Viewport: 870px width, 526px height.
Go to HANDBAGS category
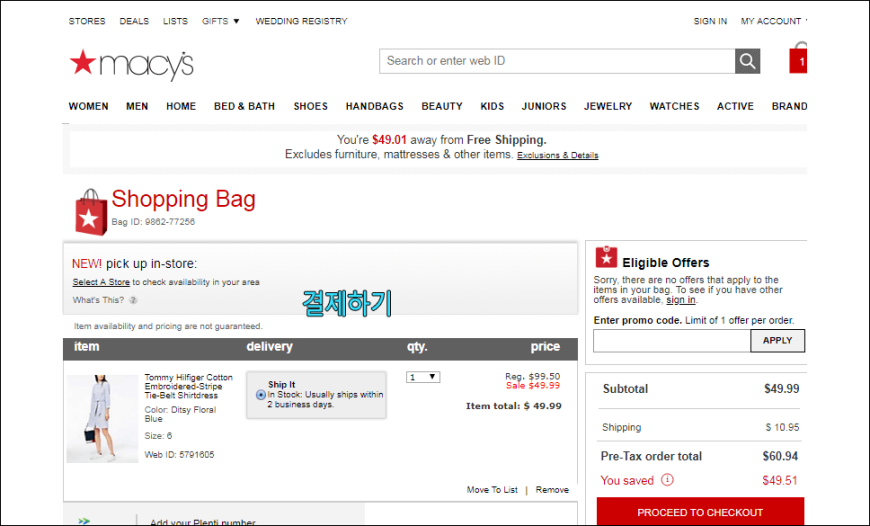[375, 106]
